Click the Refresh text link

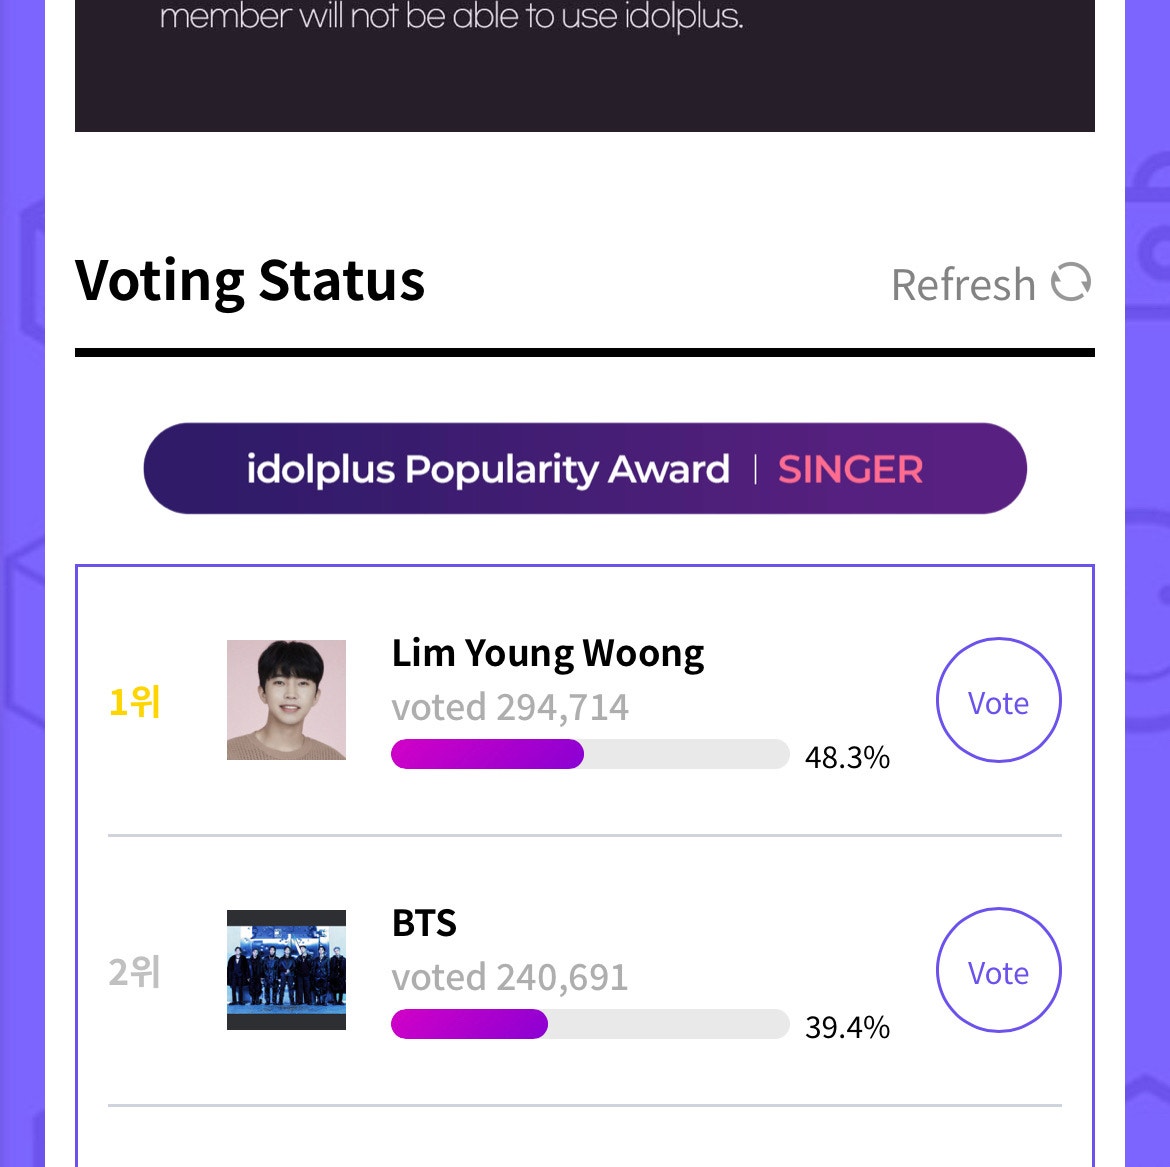click(963, 283)
